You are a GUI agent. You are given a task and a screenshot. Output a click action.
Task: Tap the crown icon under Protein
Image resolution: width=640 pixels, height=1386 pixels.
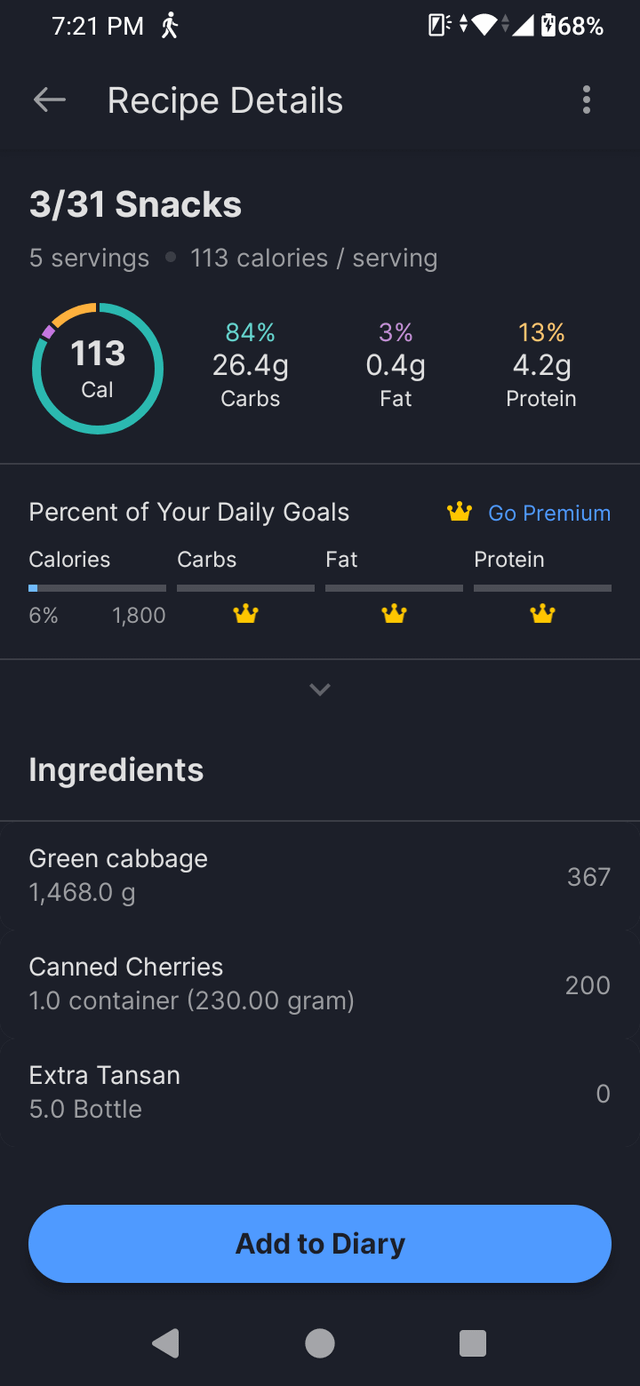(x=542, y=614)
